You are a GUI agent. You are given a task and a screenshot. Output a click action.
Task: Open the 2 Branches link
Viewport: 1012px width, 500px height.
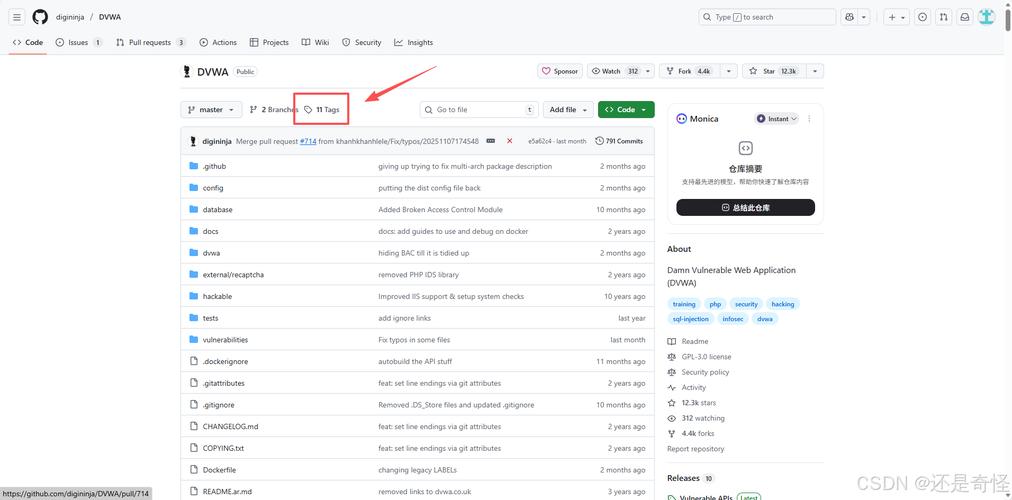(x=274, y=110)
